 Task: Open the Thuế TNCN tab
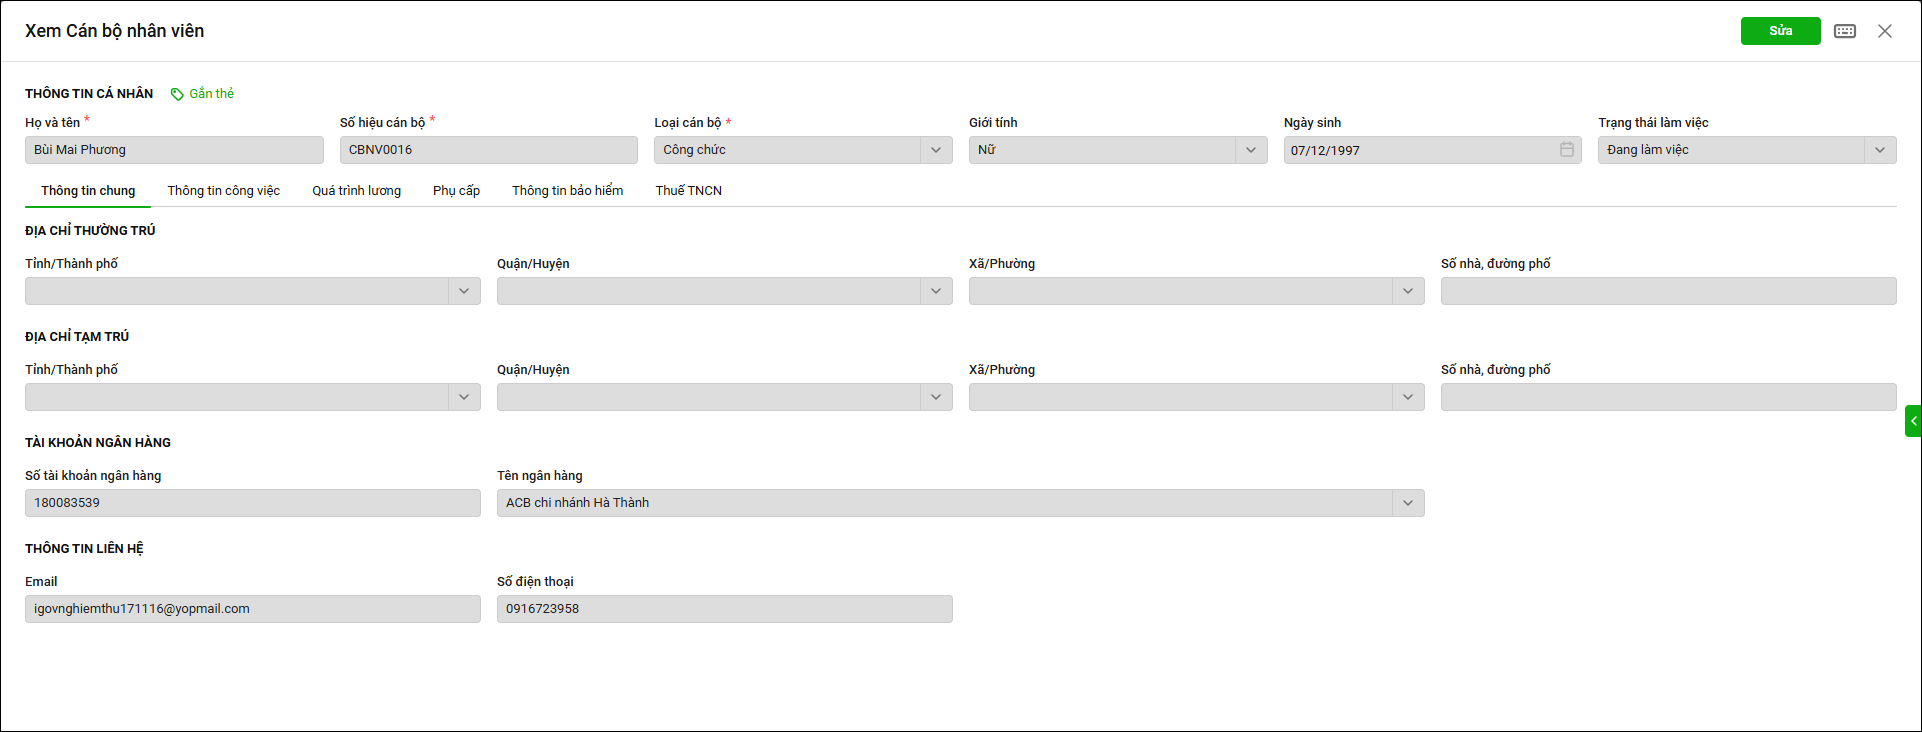(688, 191)
